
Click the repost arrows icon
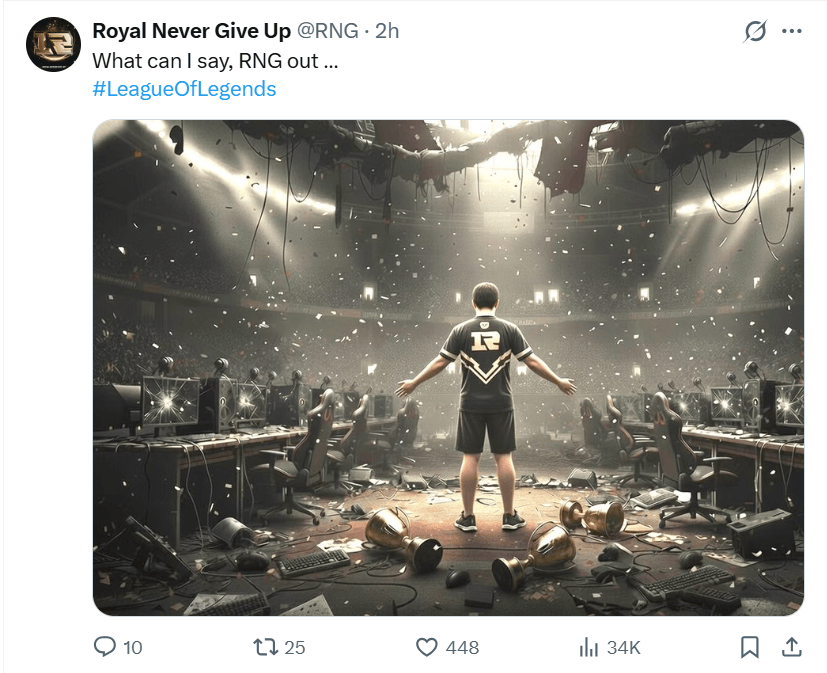click(x=266, y=648)
